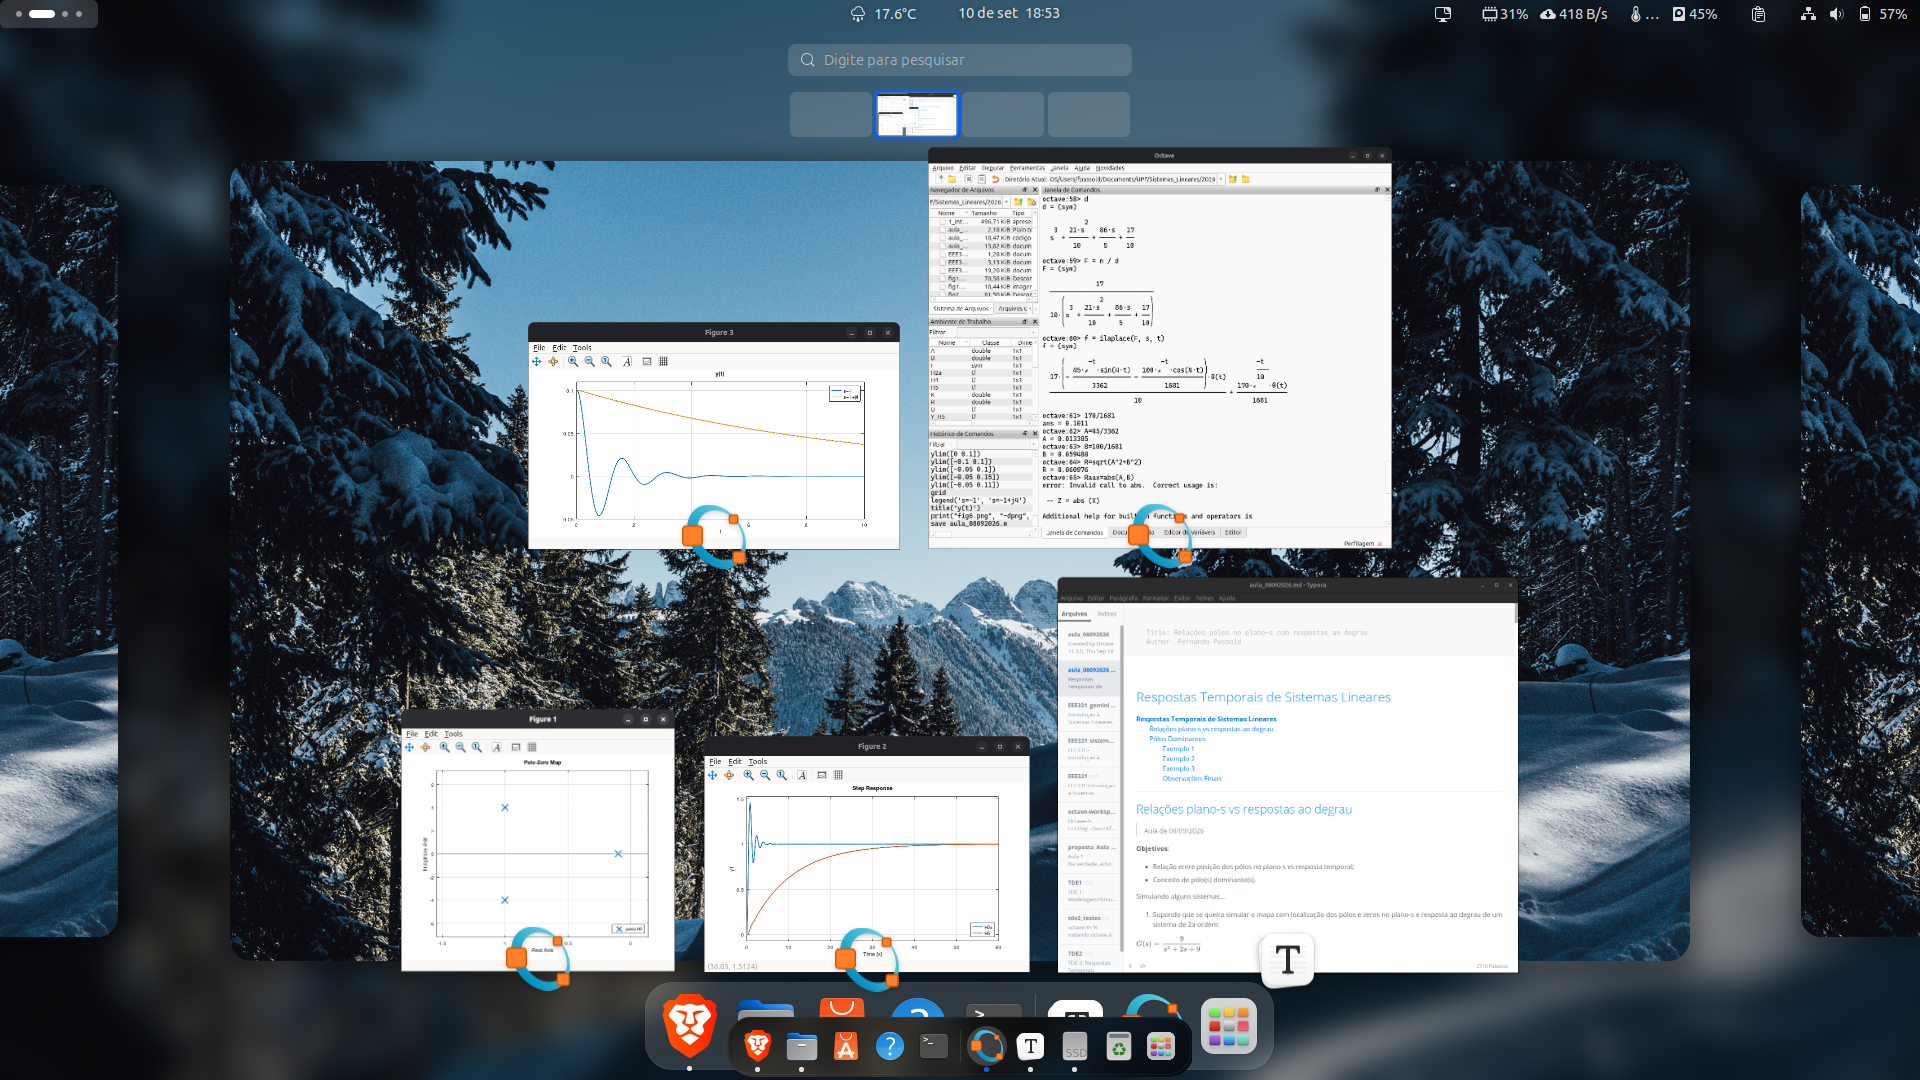This screenshot has height=1080, width=1920.
Task: Click the zoom in icon in Figure 1
Action: pos(444,747)
